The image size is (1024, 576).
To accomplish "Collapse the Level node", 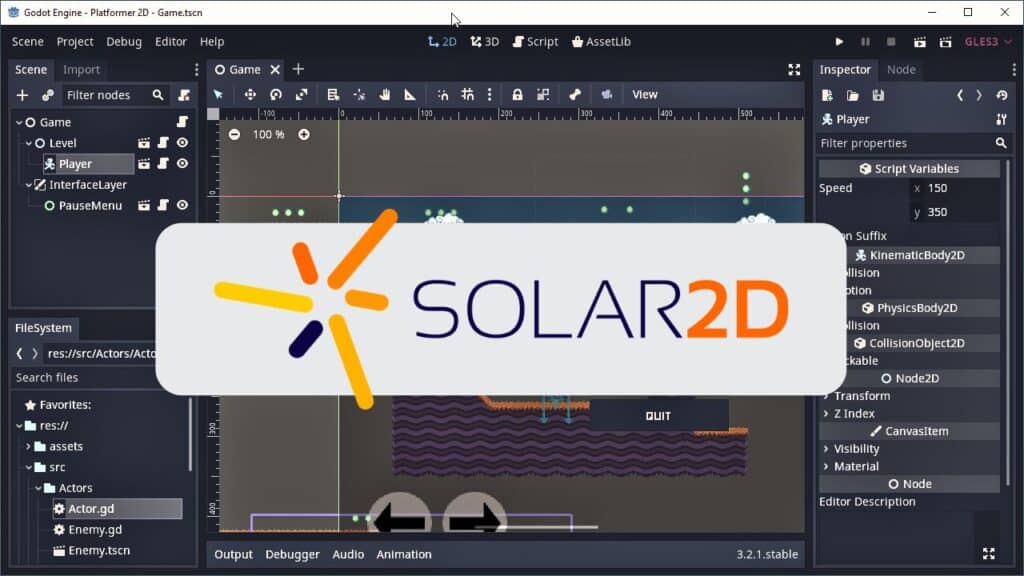I will coord(29,143).
